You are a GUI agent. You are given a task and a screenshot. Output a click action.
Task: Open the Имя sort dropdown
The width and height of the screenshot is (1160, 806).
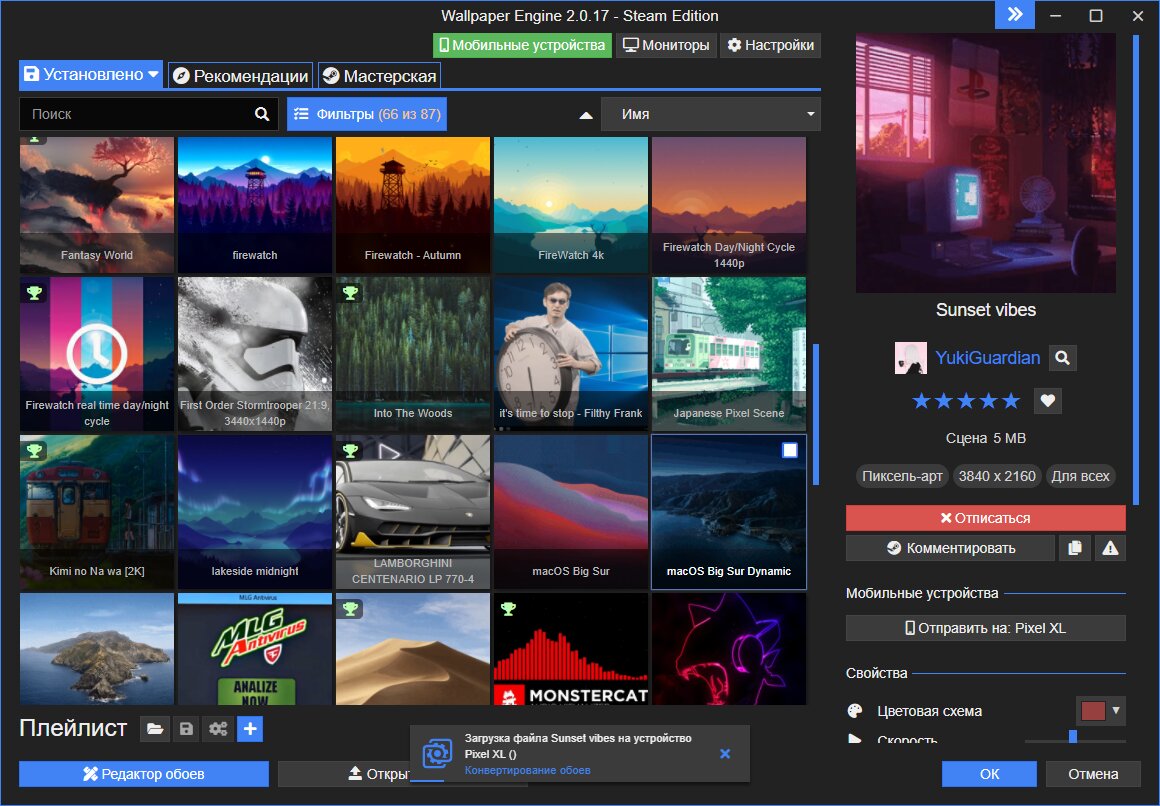click(711, 114)
